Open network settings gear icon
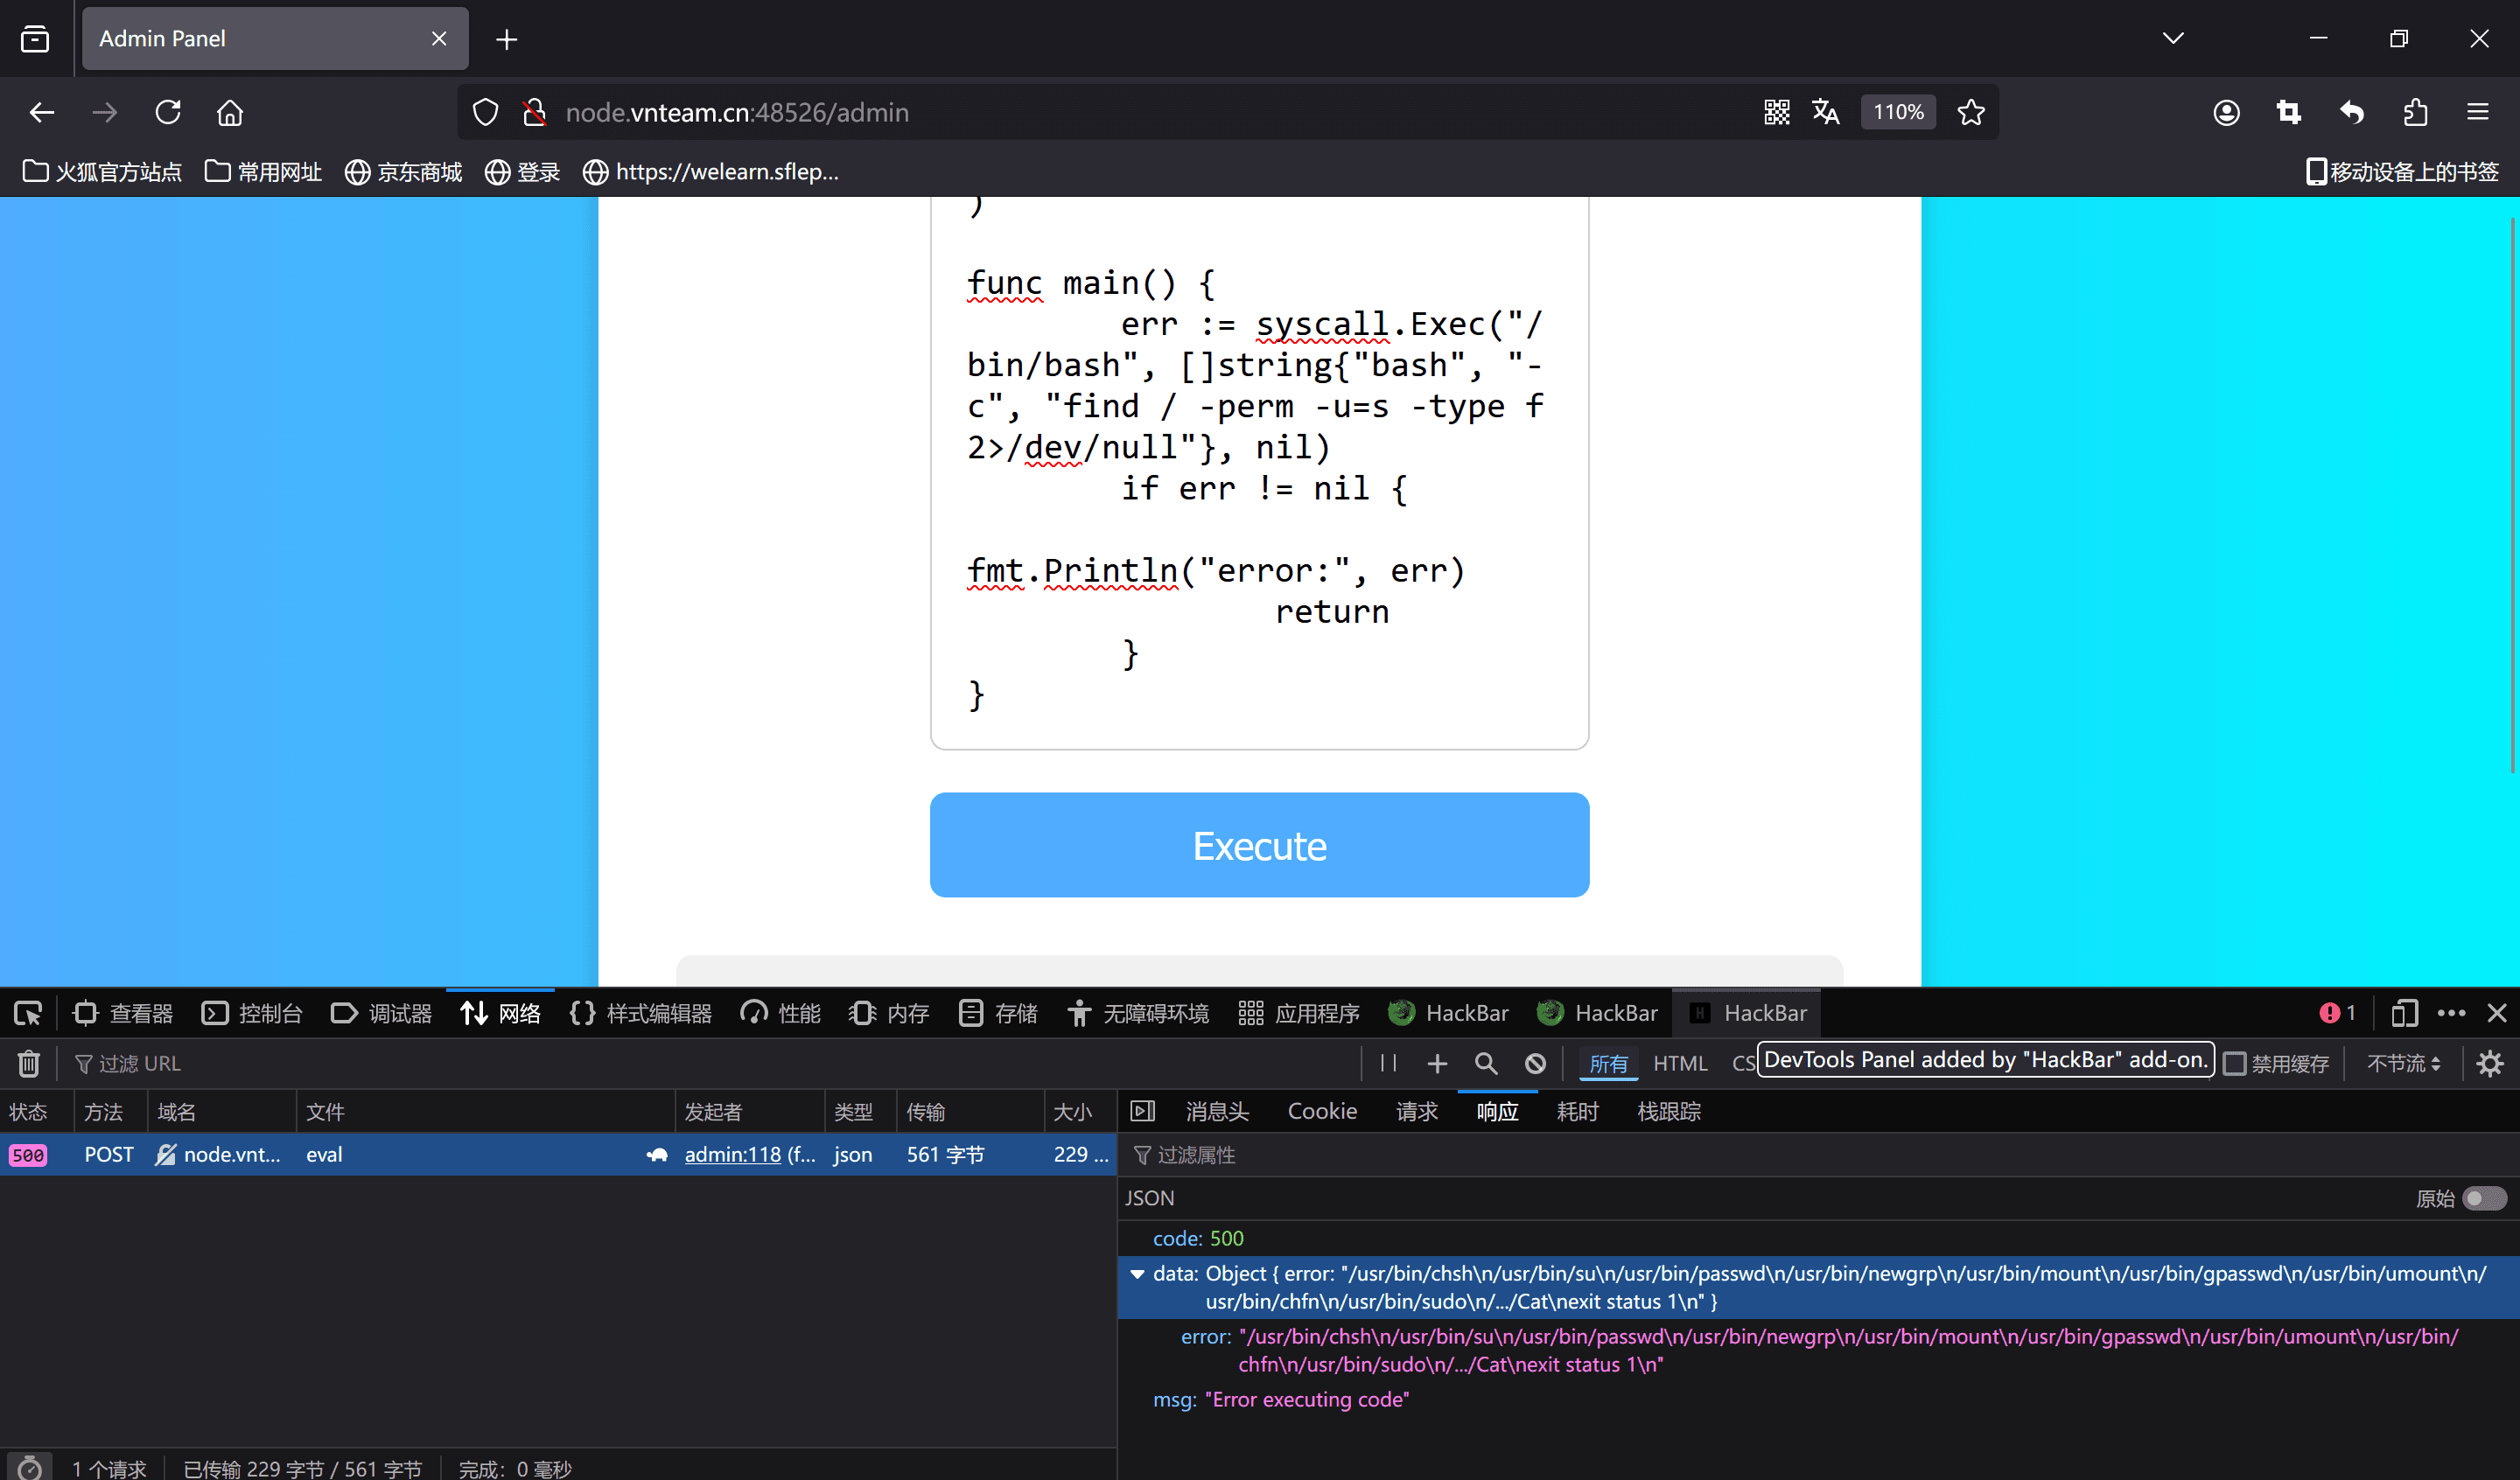Viewport: 2520px width, 1480px height. pyautogui.click(x=2489, y=1063)
